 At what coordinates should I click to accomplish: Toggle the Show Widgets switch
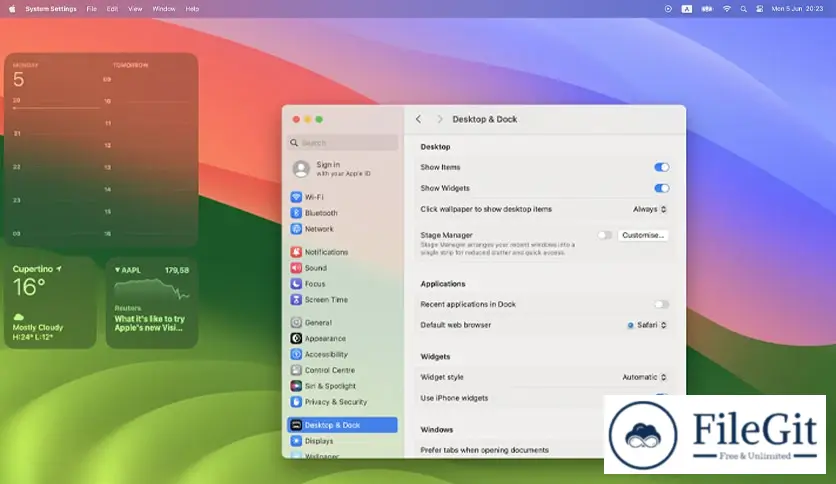661,188
